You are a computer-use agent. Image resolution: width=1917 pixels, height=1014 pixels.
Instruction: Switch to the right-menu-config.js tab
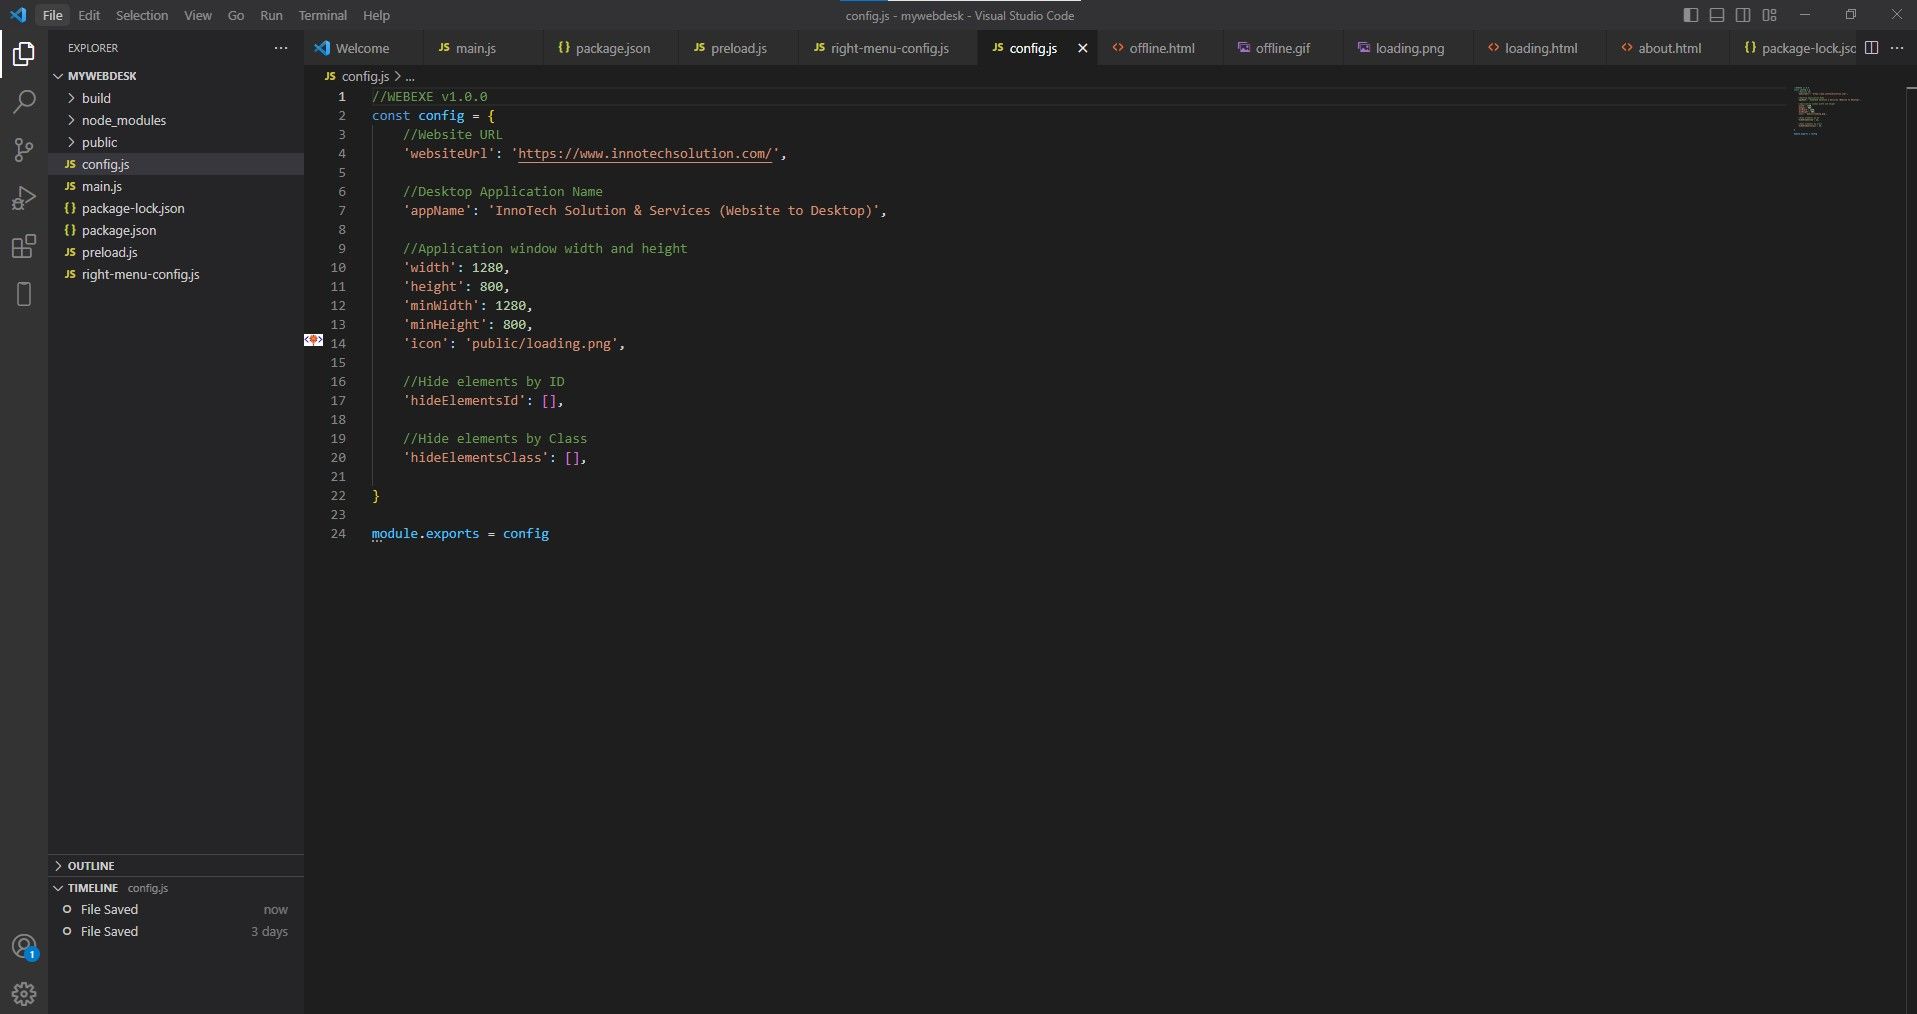[x=889, y=48]
